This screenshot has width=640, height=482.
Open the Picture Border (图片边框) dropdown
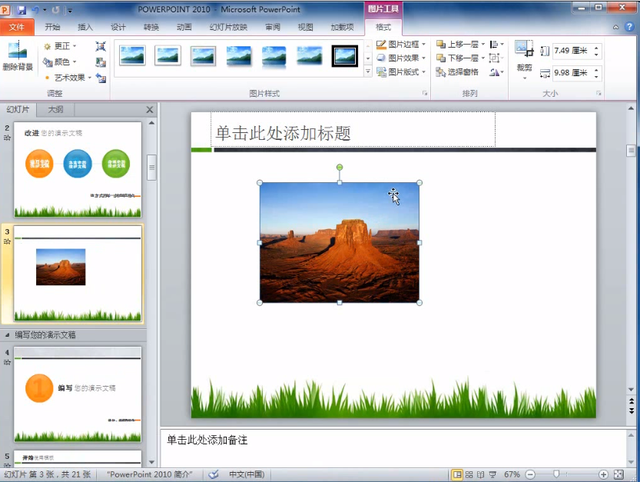point(404,45)
